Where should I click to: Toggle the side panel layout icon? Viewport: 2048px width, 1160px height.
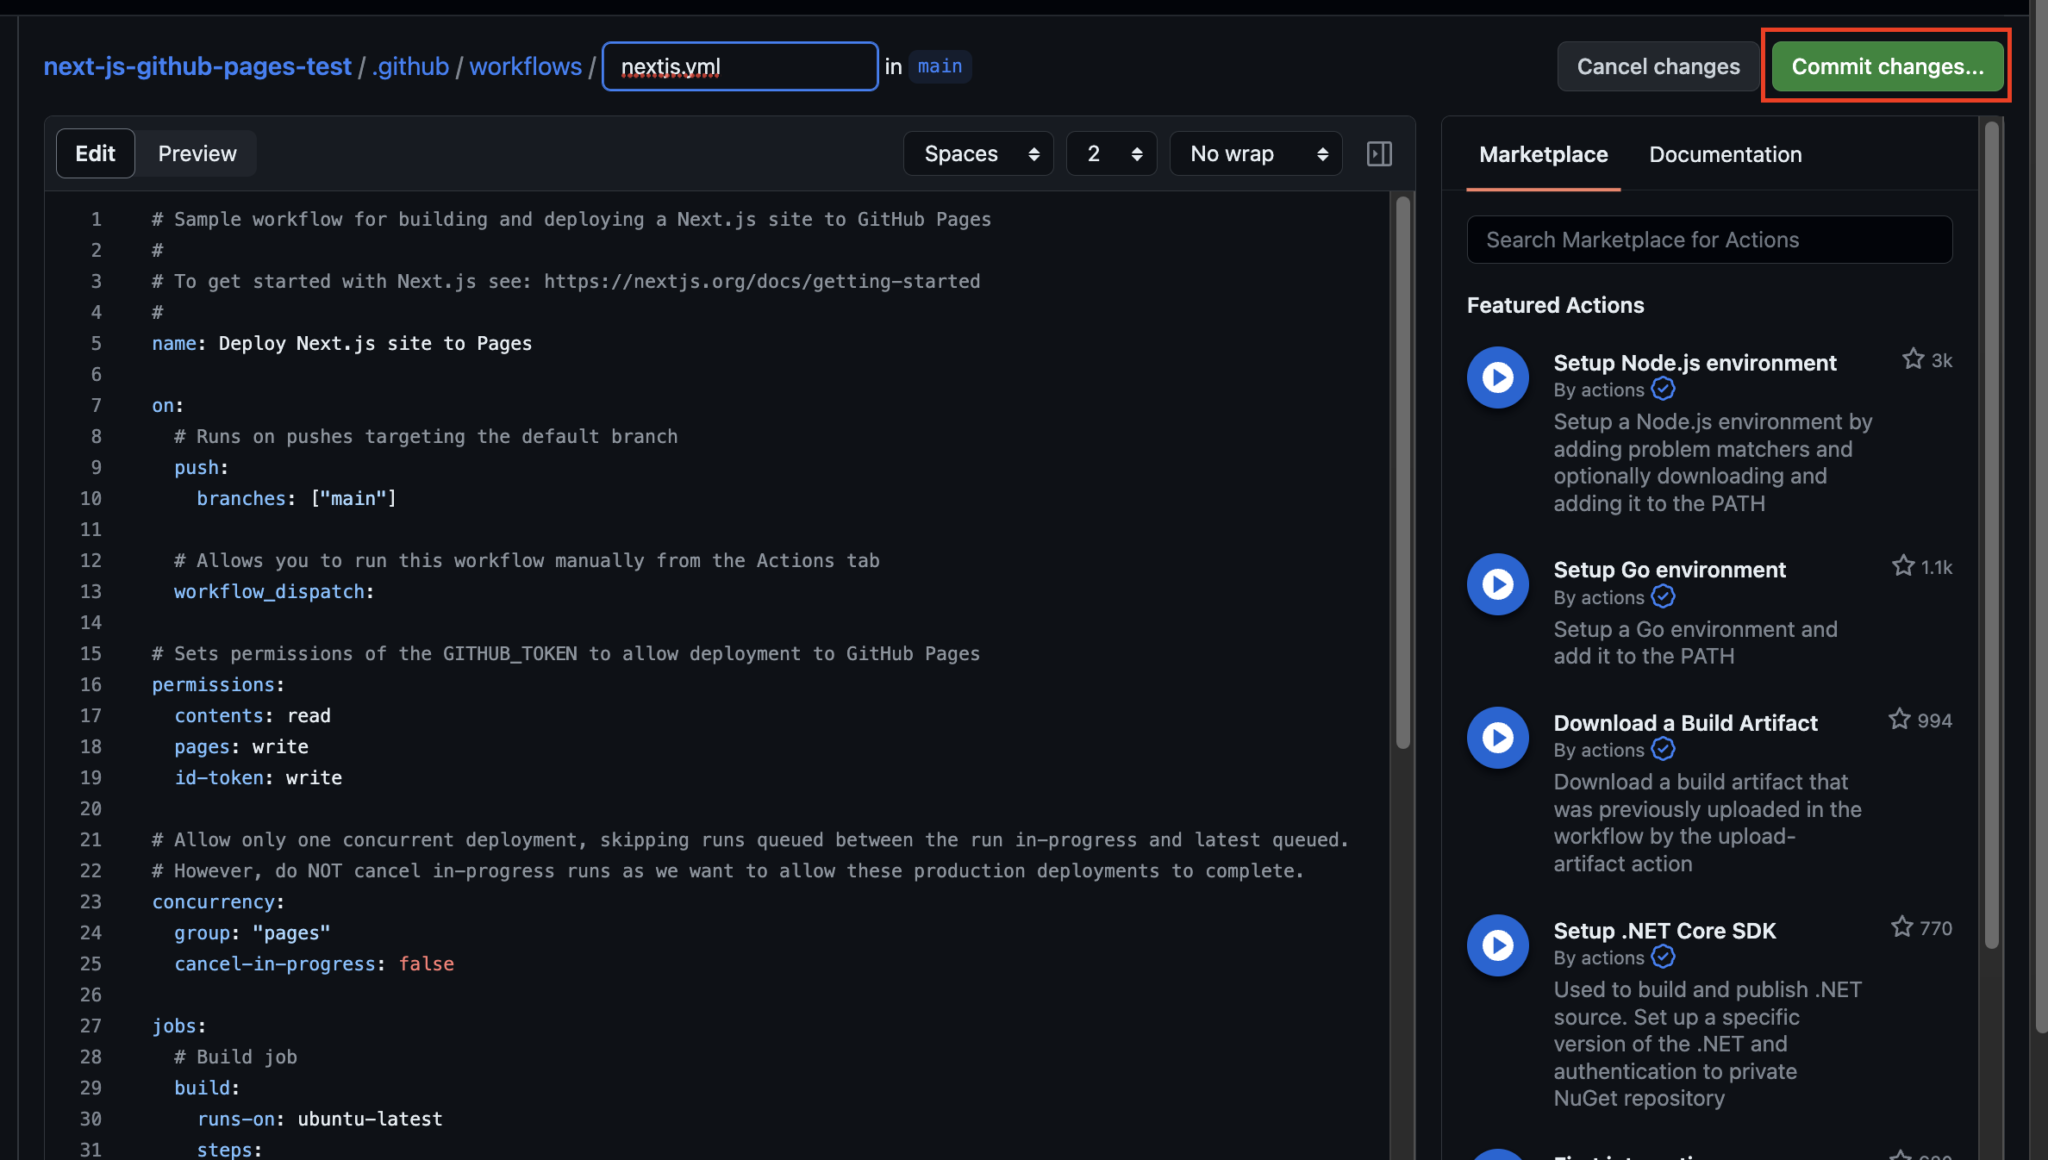click(1379, 153)
